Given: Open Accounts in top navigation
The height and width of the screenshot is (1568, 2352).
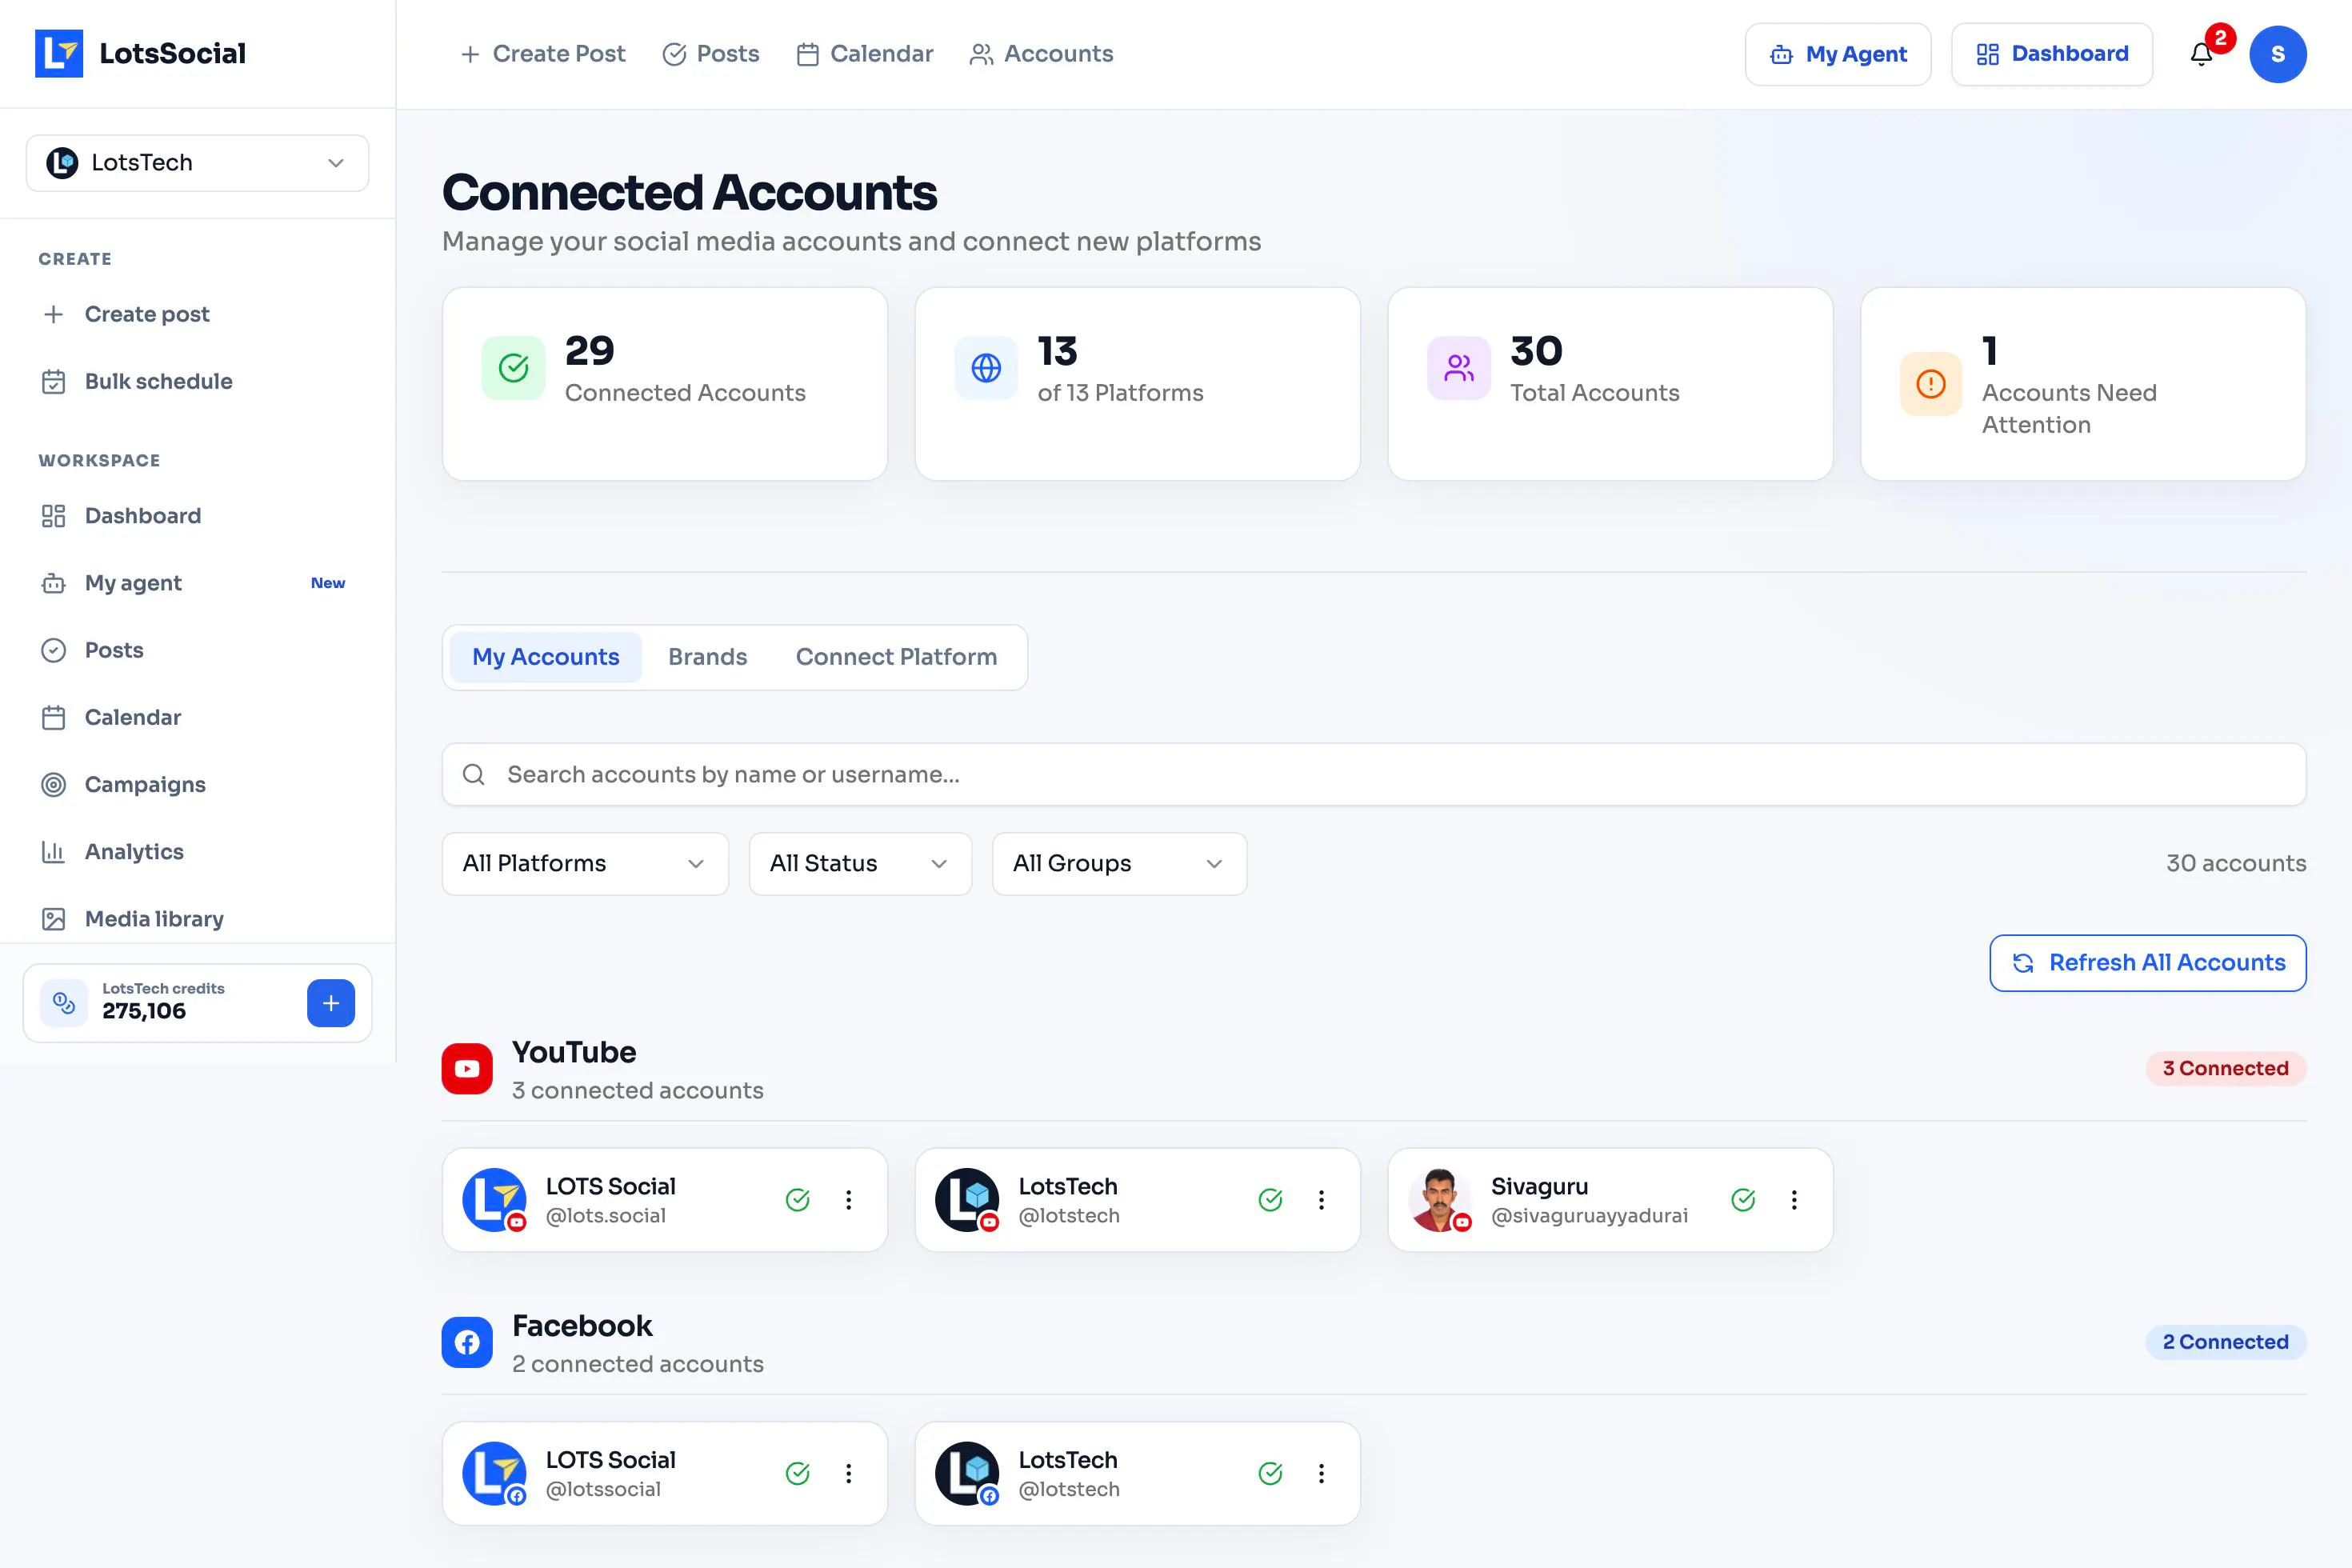Looking at the screenshot, I should pyautogui.click(x=1041, y=54).
